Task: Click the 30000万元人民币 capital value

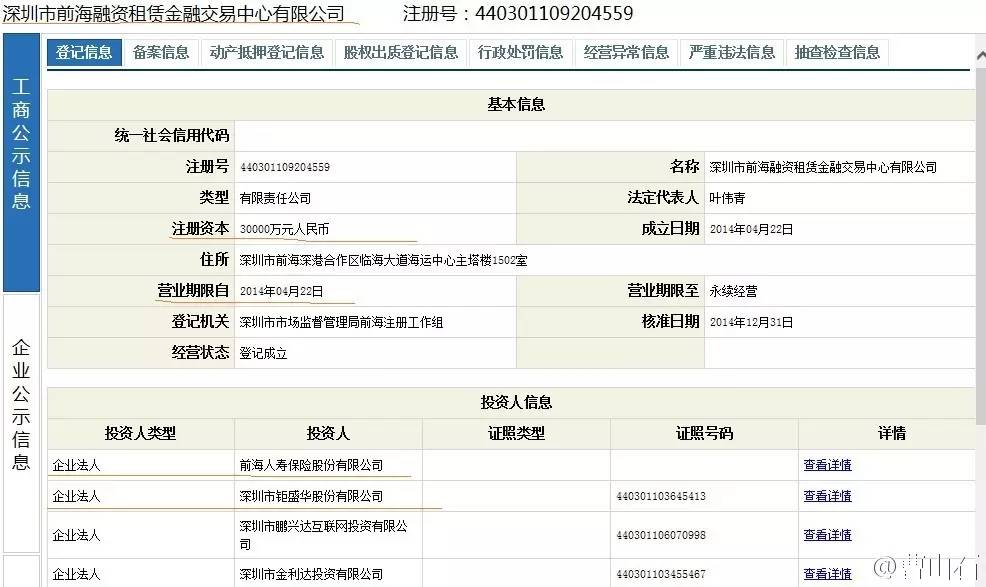Action: [x=284, y=229]
